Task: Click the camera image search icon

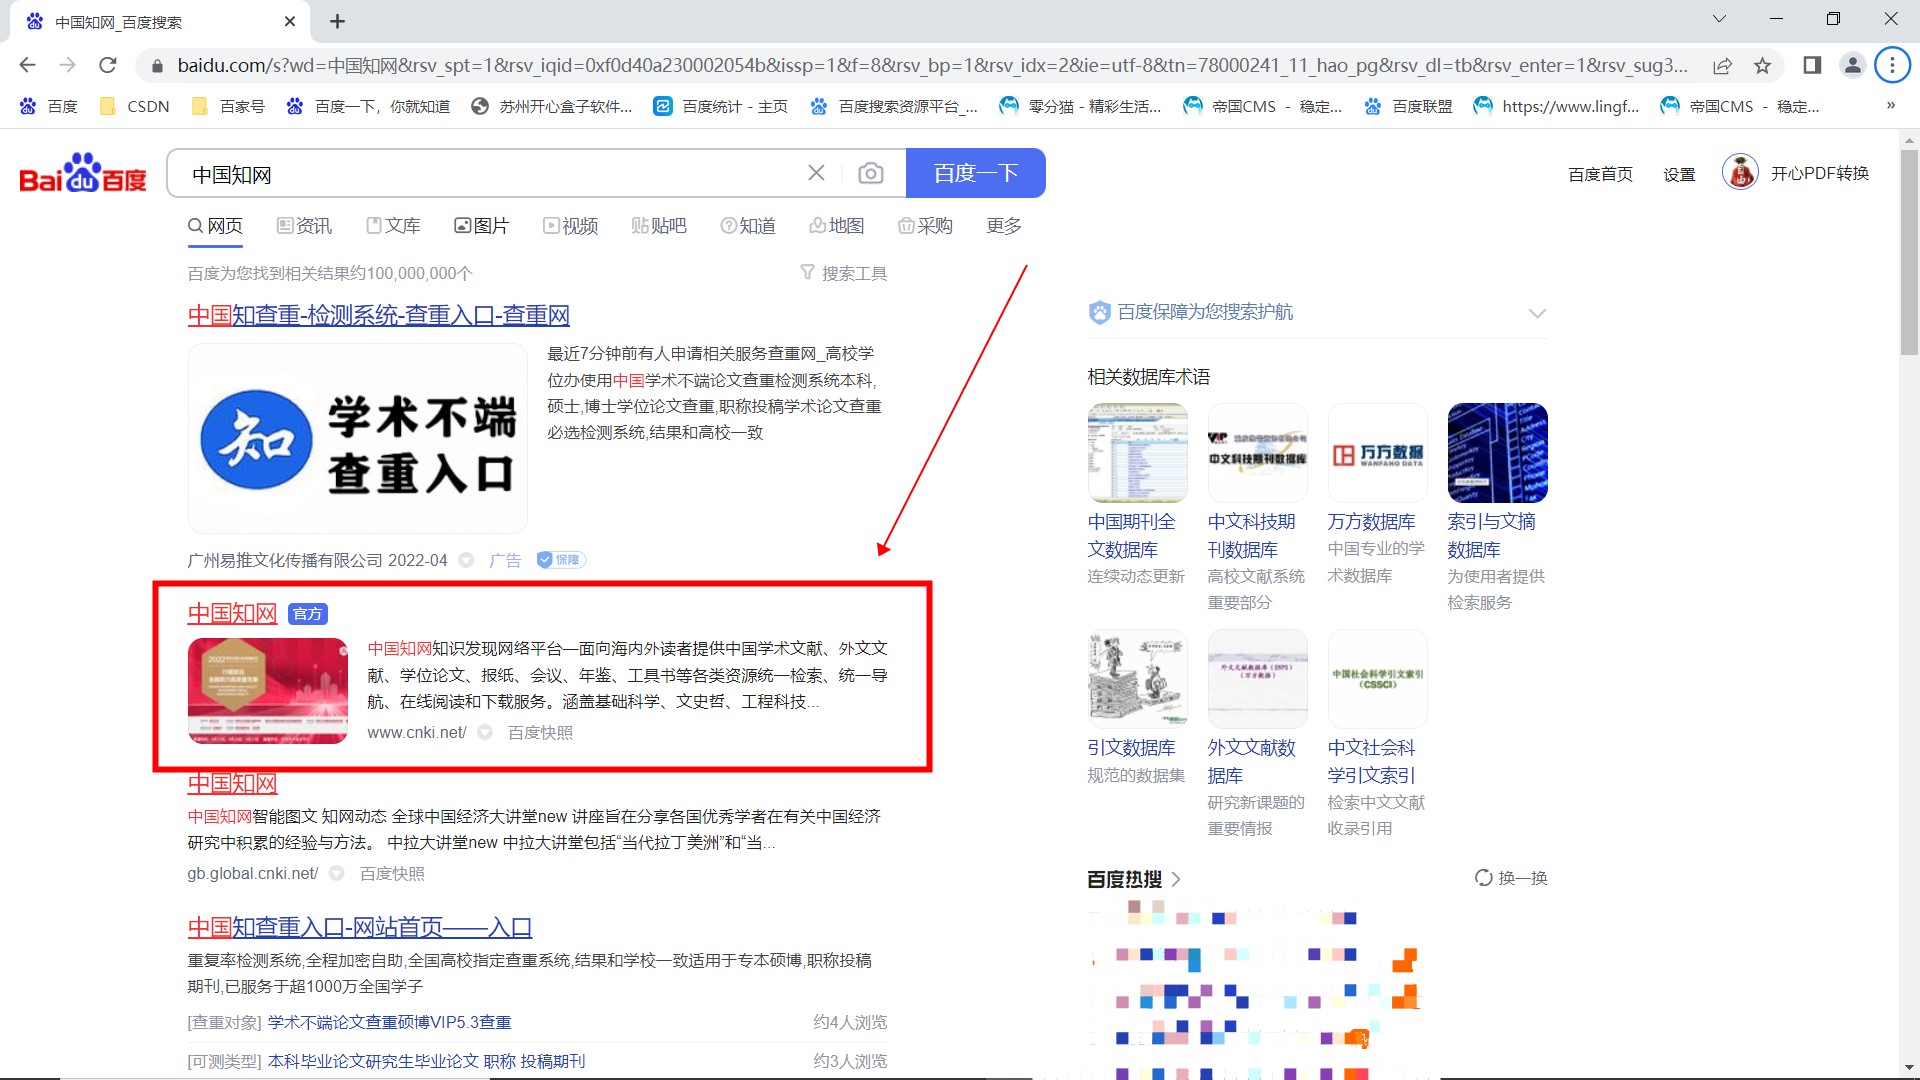Action: [x=870, y=174]
